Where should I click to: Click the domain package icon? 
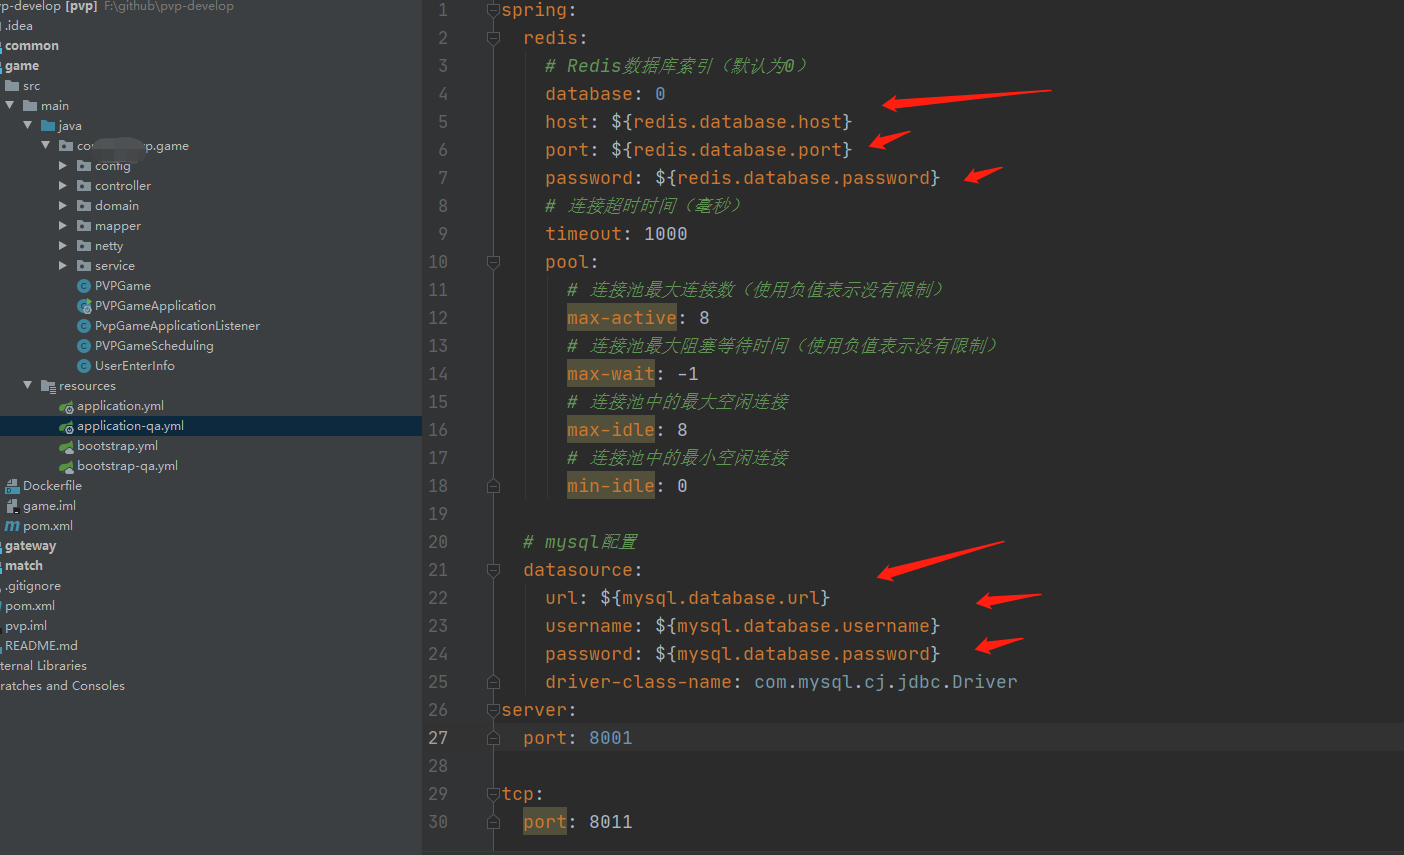coord(84,206)
